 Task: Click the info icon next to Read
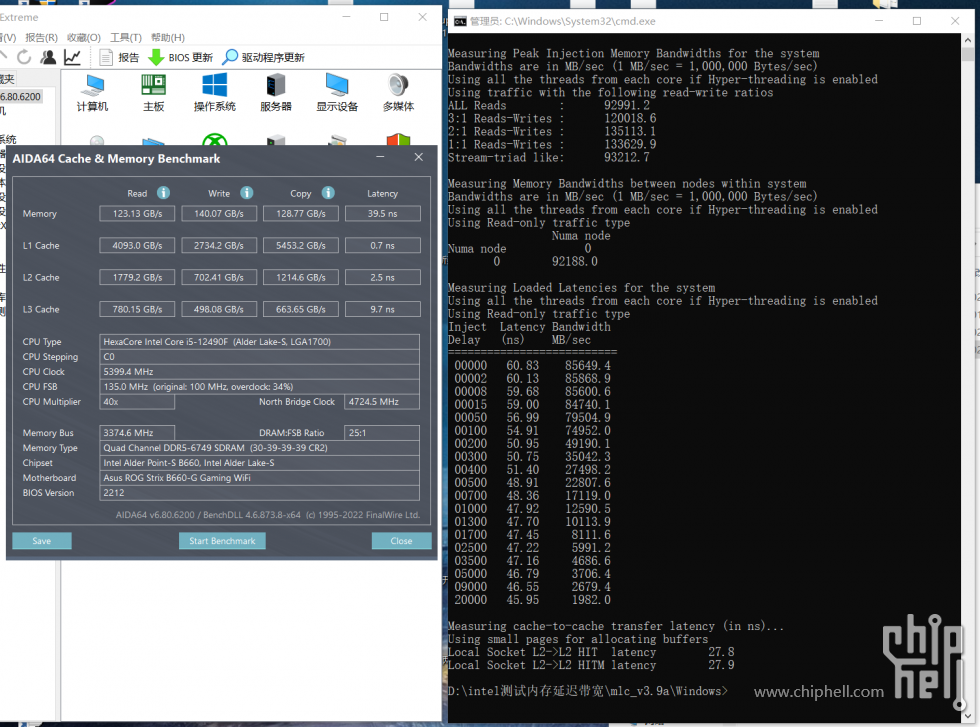point(163,193)
